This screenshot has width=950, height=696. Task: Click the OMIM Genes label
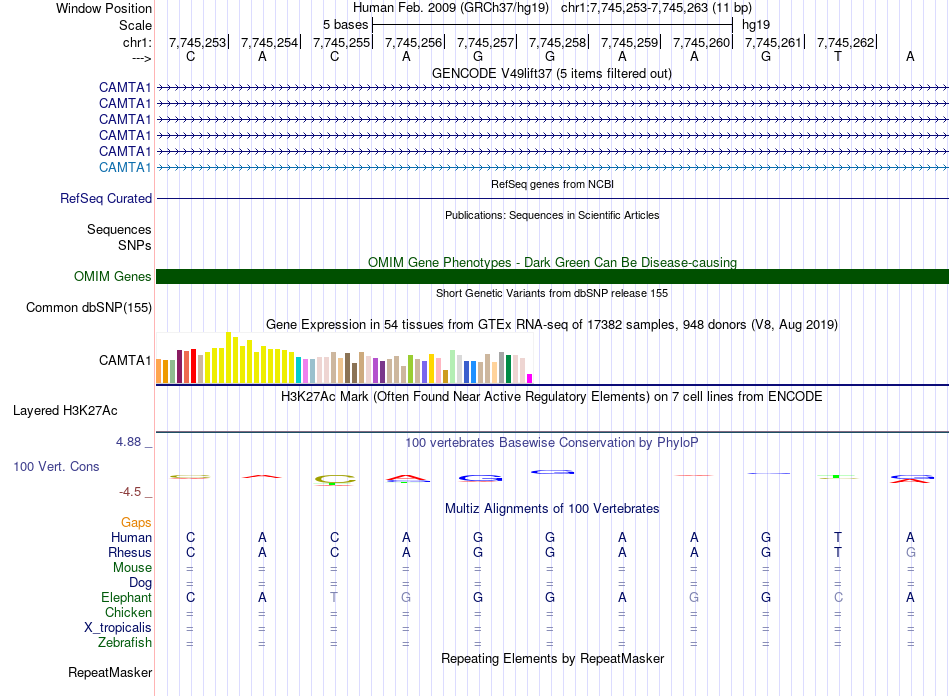112,276
